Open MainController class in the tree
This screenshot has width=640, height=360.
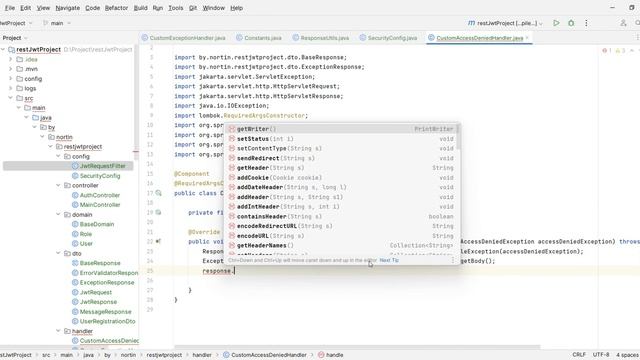(x=96, y=205)
